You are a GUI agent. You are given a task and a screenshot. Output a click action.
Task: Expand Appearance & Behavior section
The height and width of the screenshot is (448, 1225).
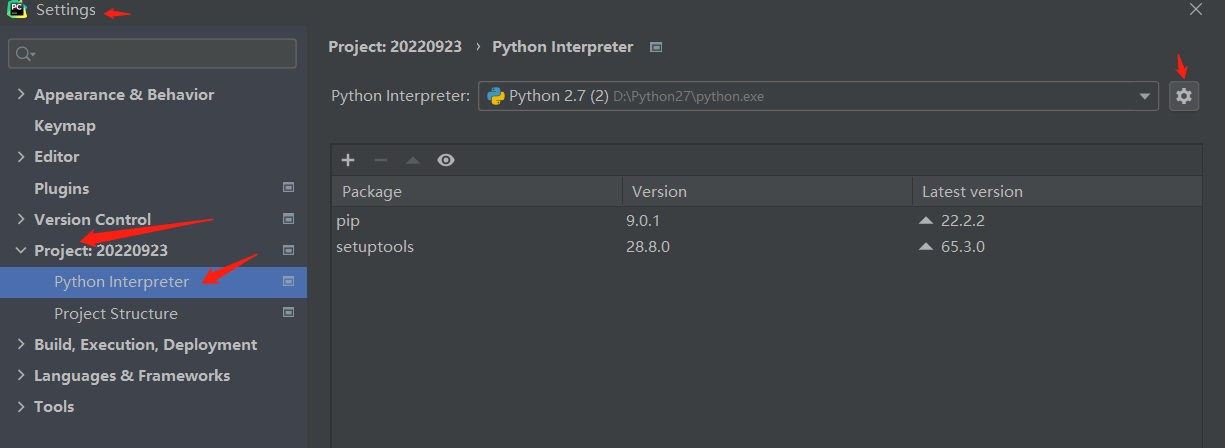[22, 94]
